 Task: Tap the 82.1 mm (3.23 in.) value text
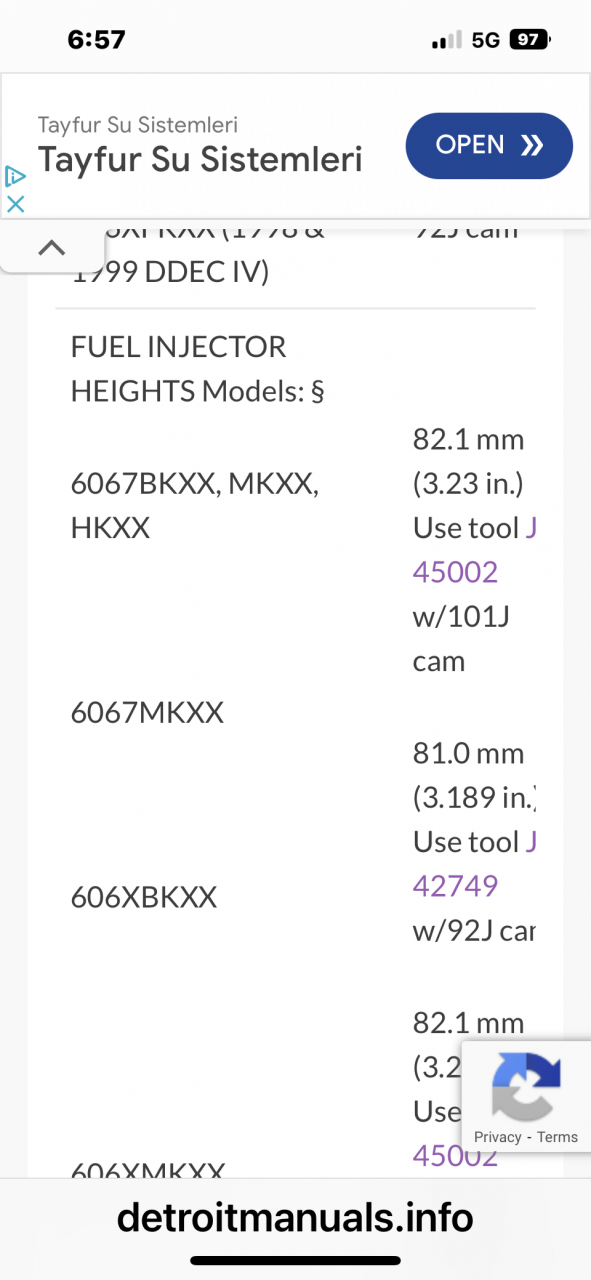[x=468, y=461]
